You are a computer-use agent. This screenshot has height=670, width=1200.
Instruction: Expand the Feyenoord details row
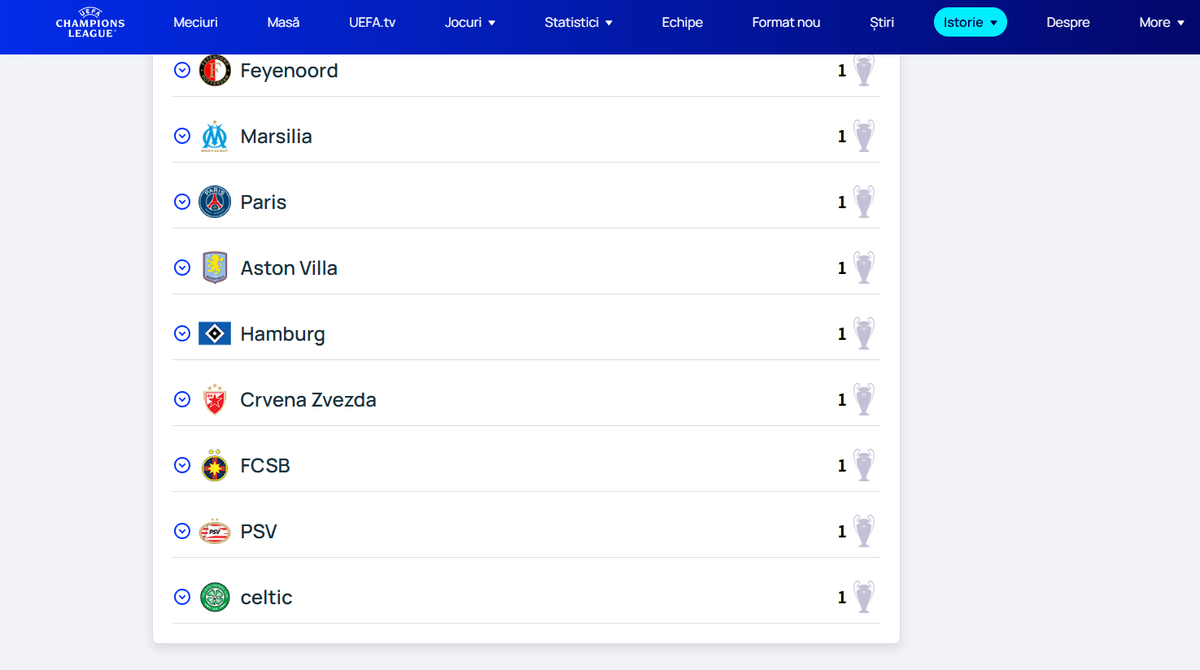coord(182,70)
